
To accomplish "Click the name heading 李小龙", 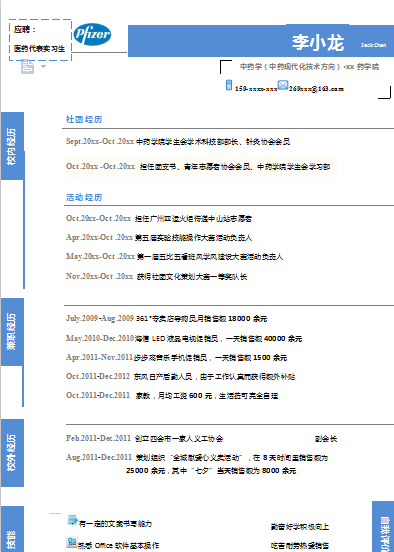I will point(318,43).
